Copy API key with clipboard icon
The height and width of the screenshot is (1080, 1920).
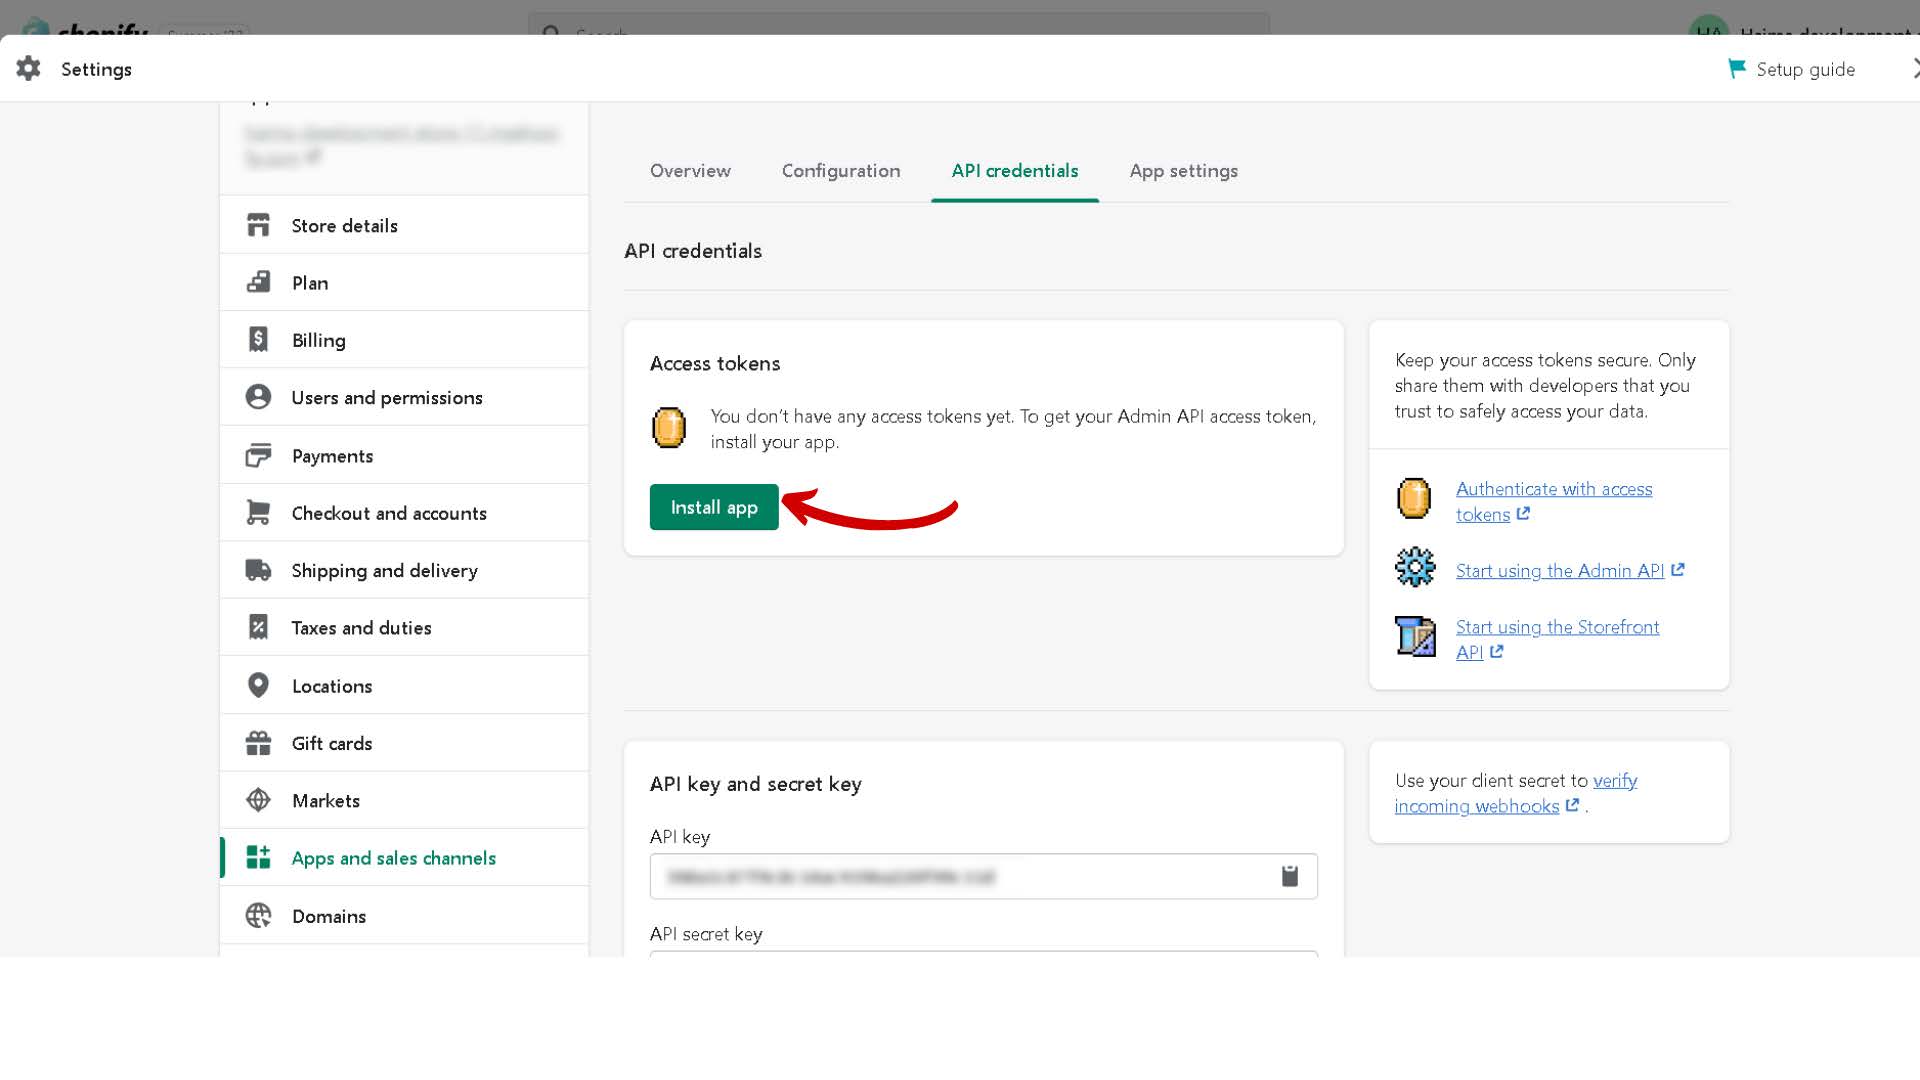tap(1289, 877)
